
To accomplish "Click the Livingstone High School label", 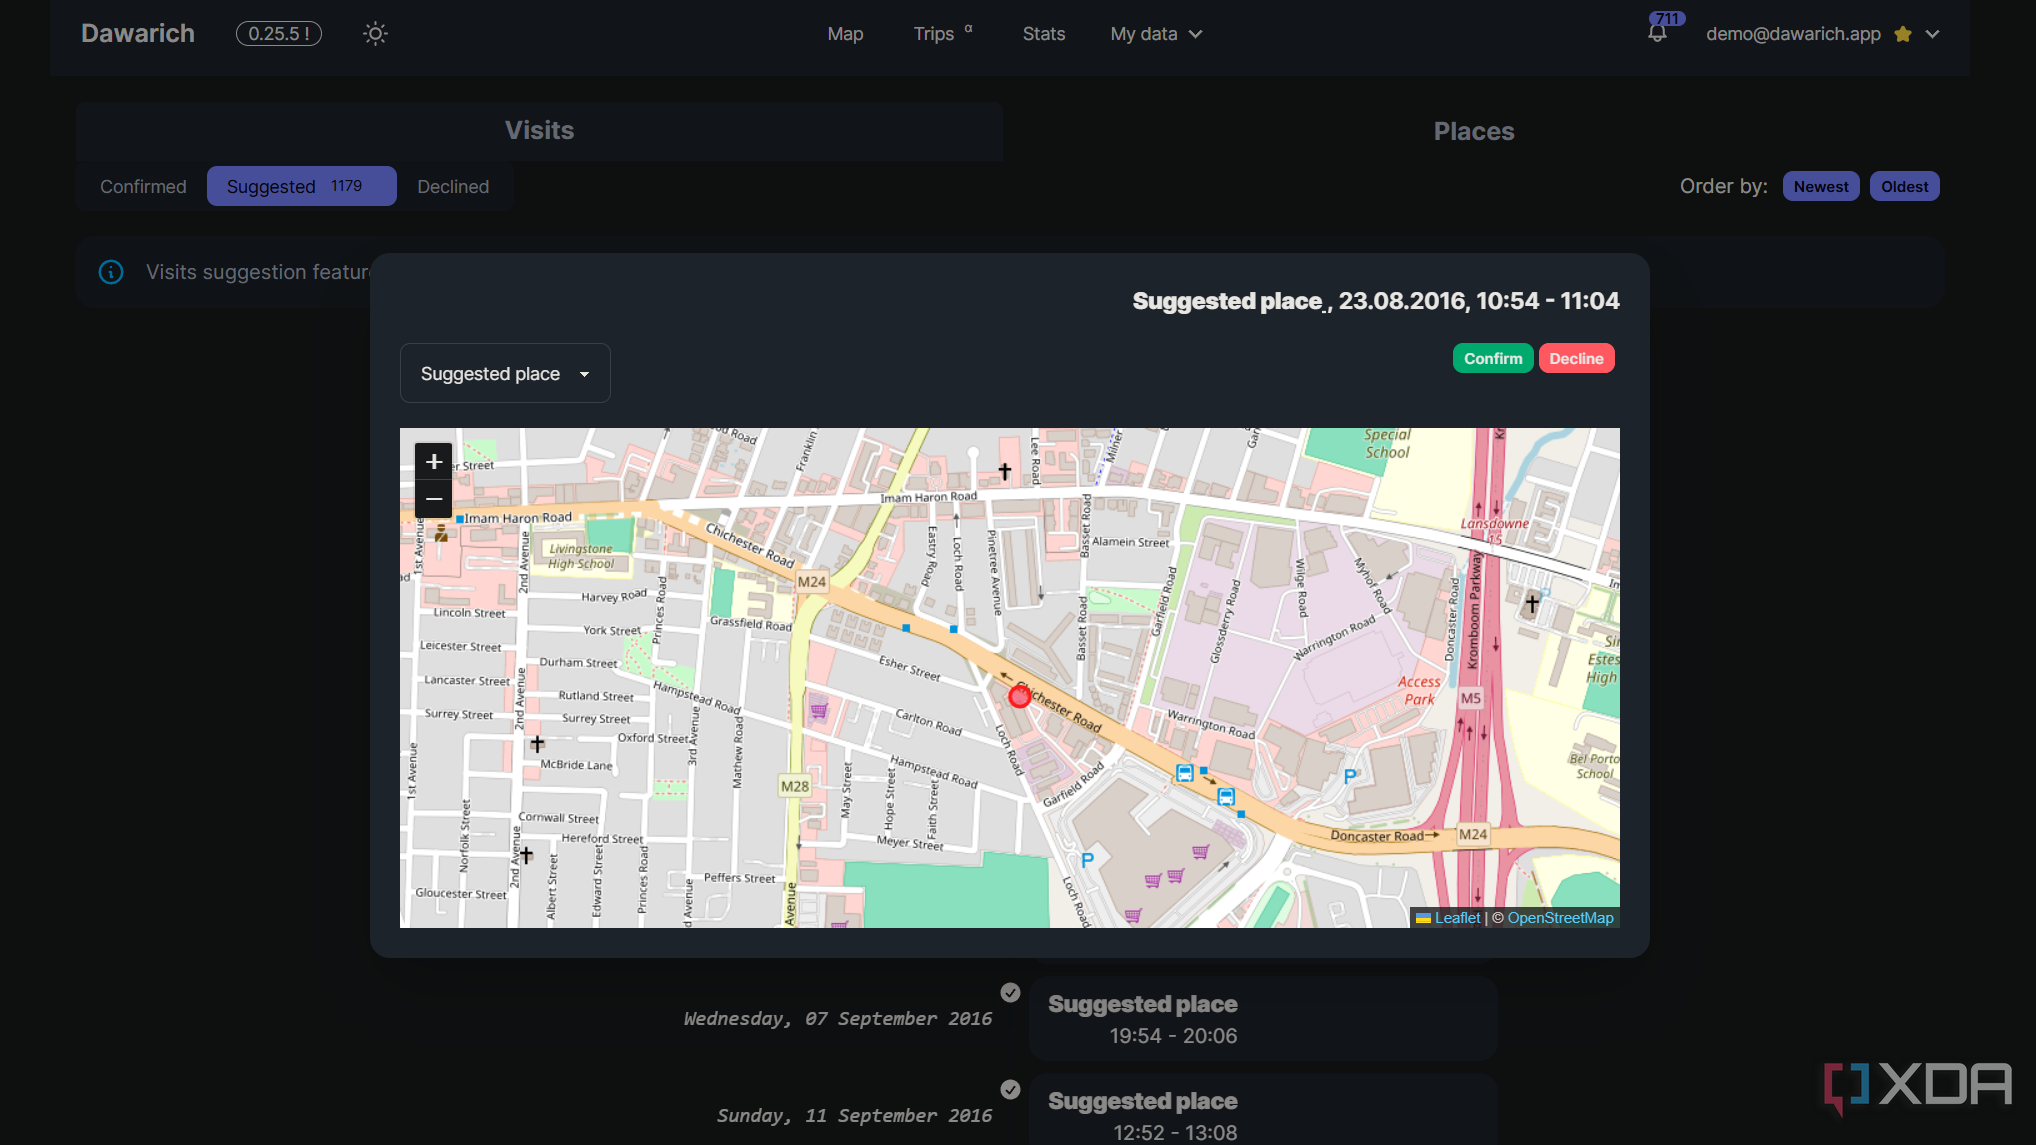I will click(581, 556).
